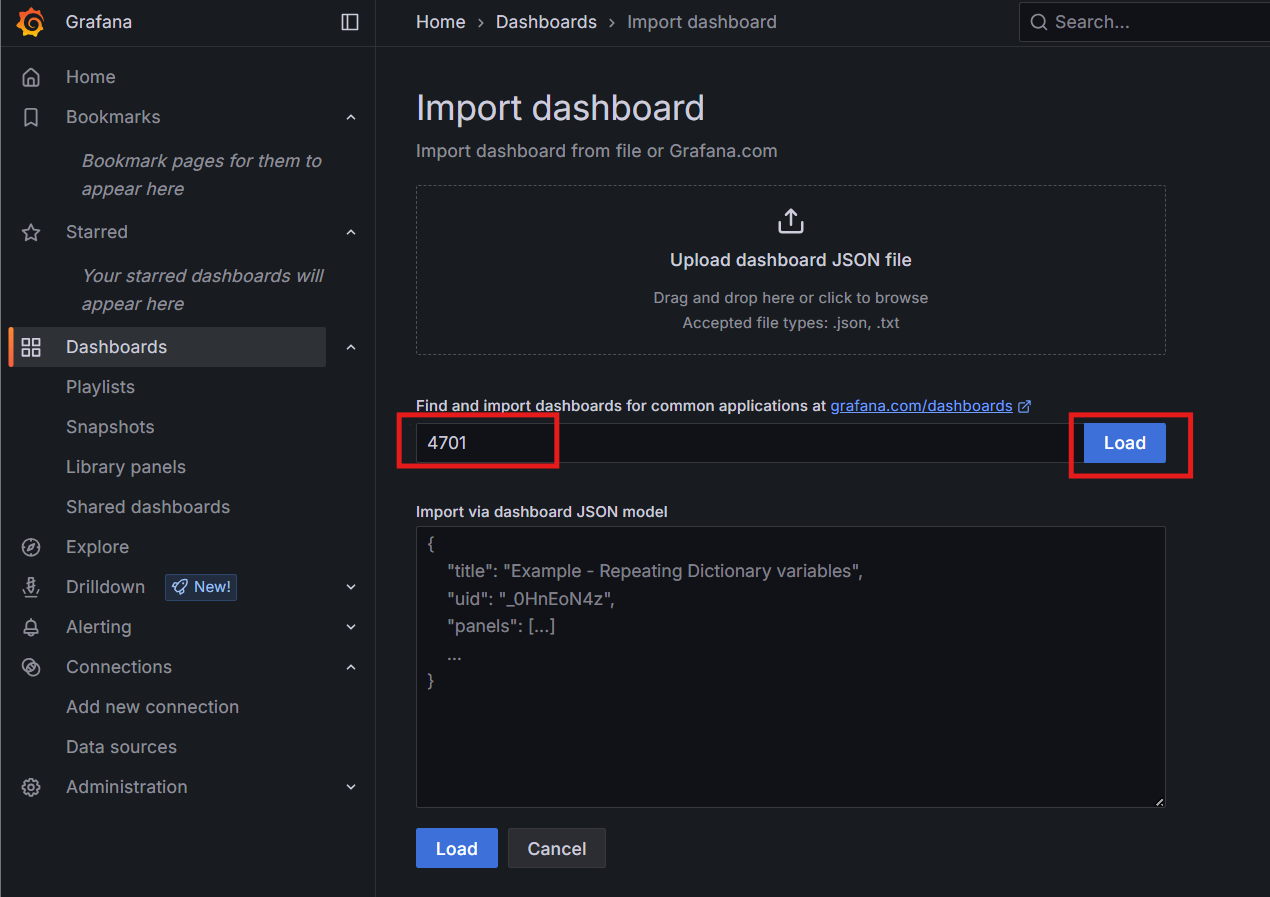Click the bottom Load button
The image size is (1270, 897).
tap(457, 849)
